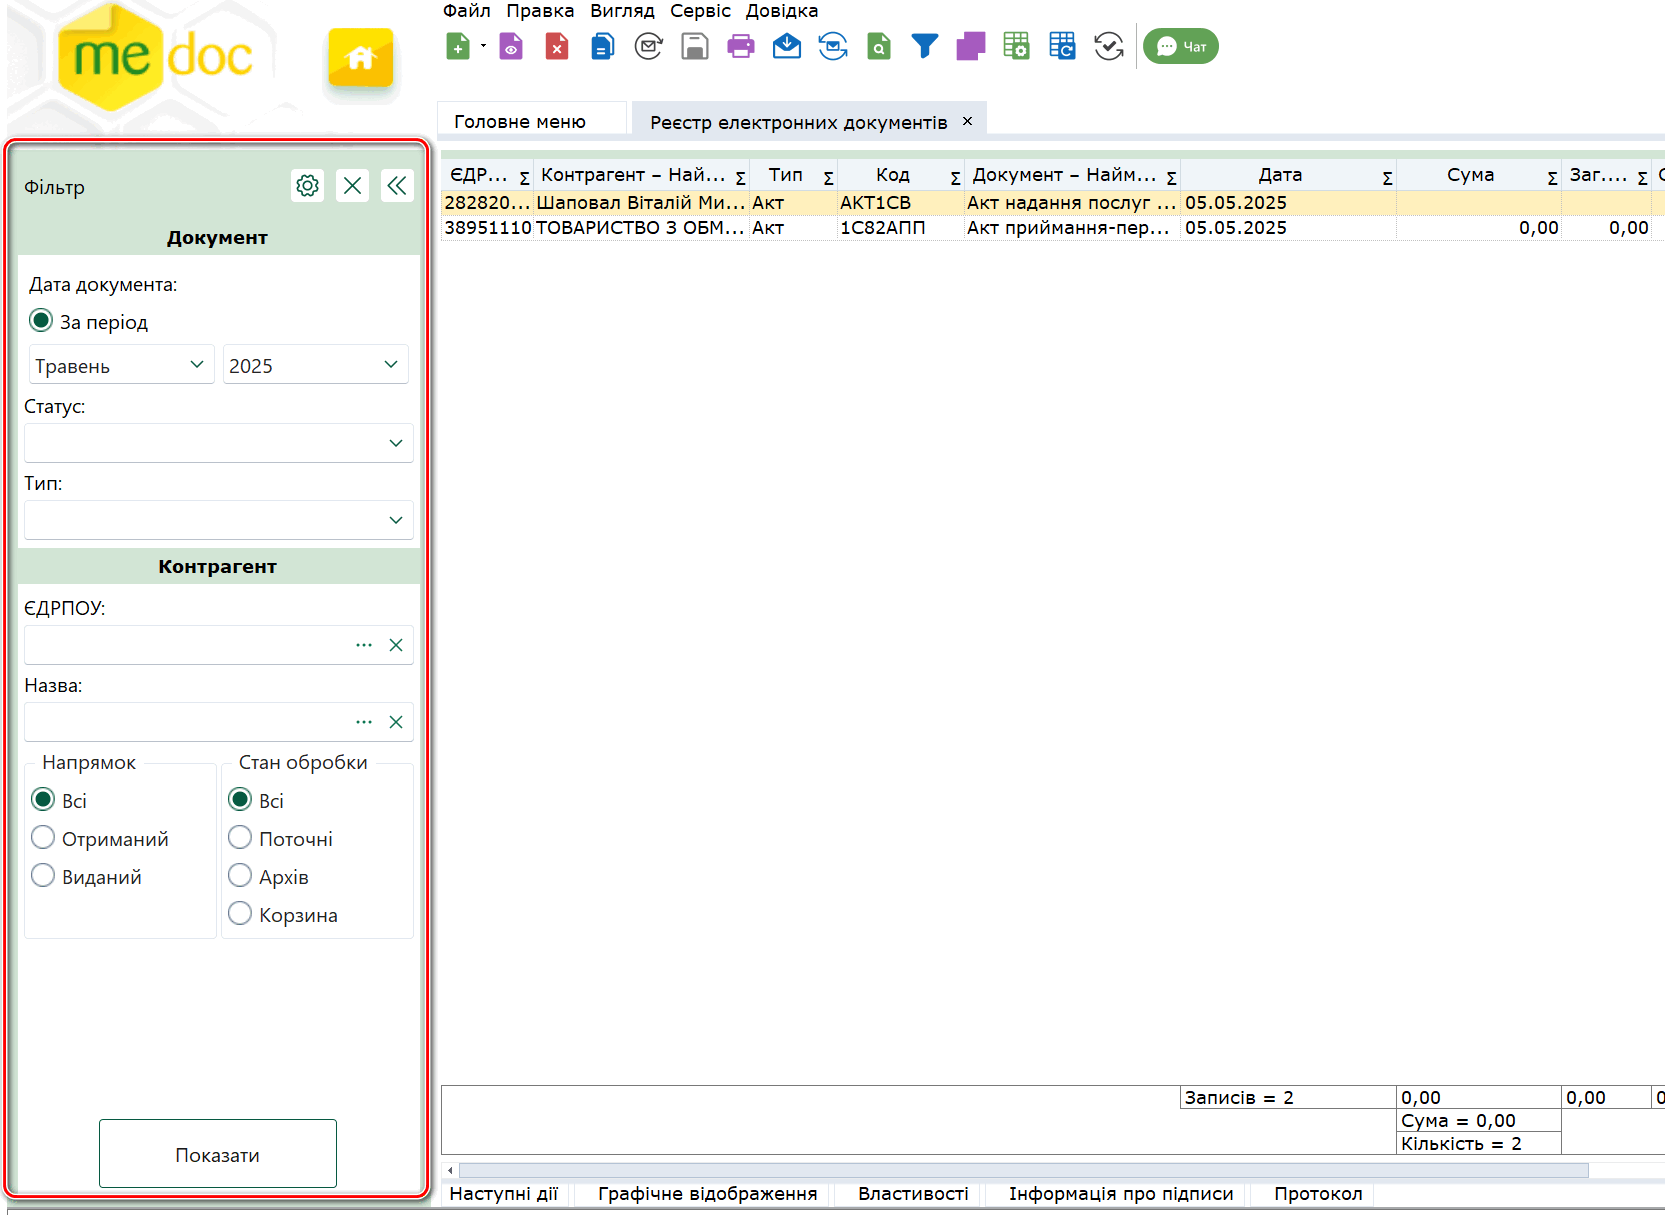Viewport: 1665px width, 1215px height.
Task: Expand the Статус dropdown
Action: pyautogui.click(x=219, y=443)
